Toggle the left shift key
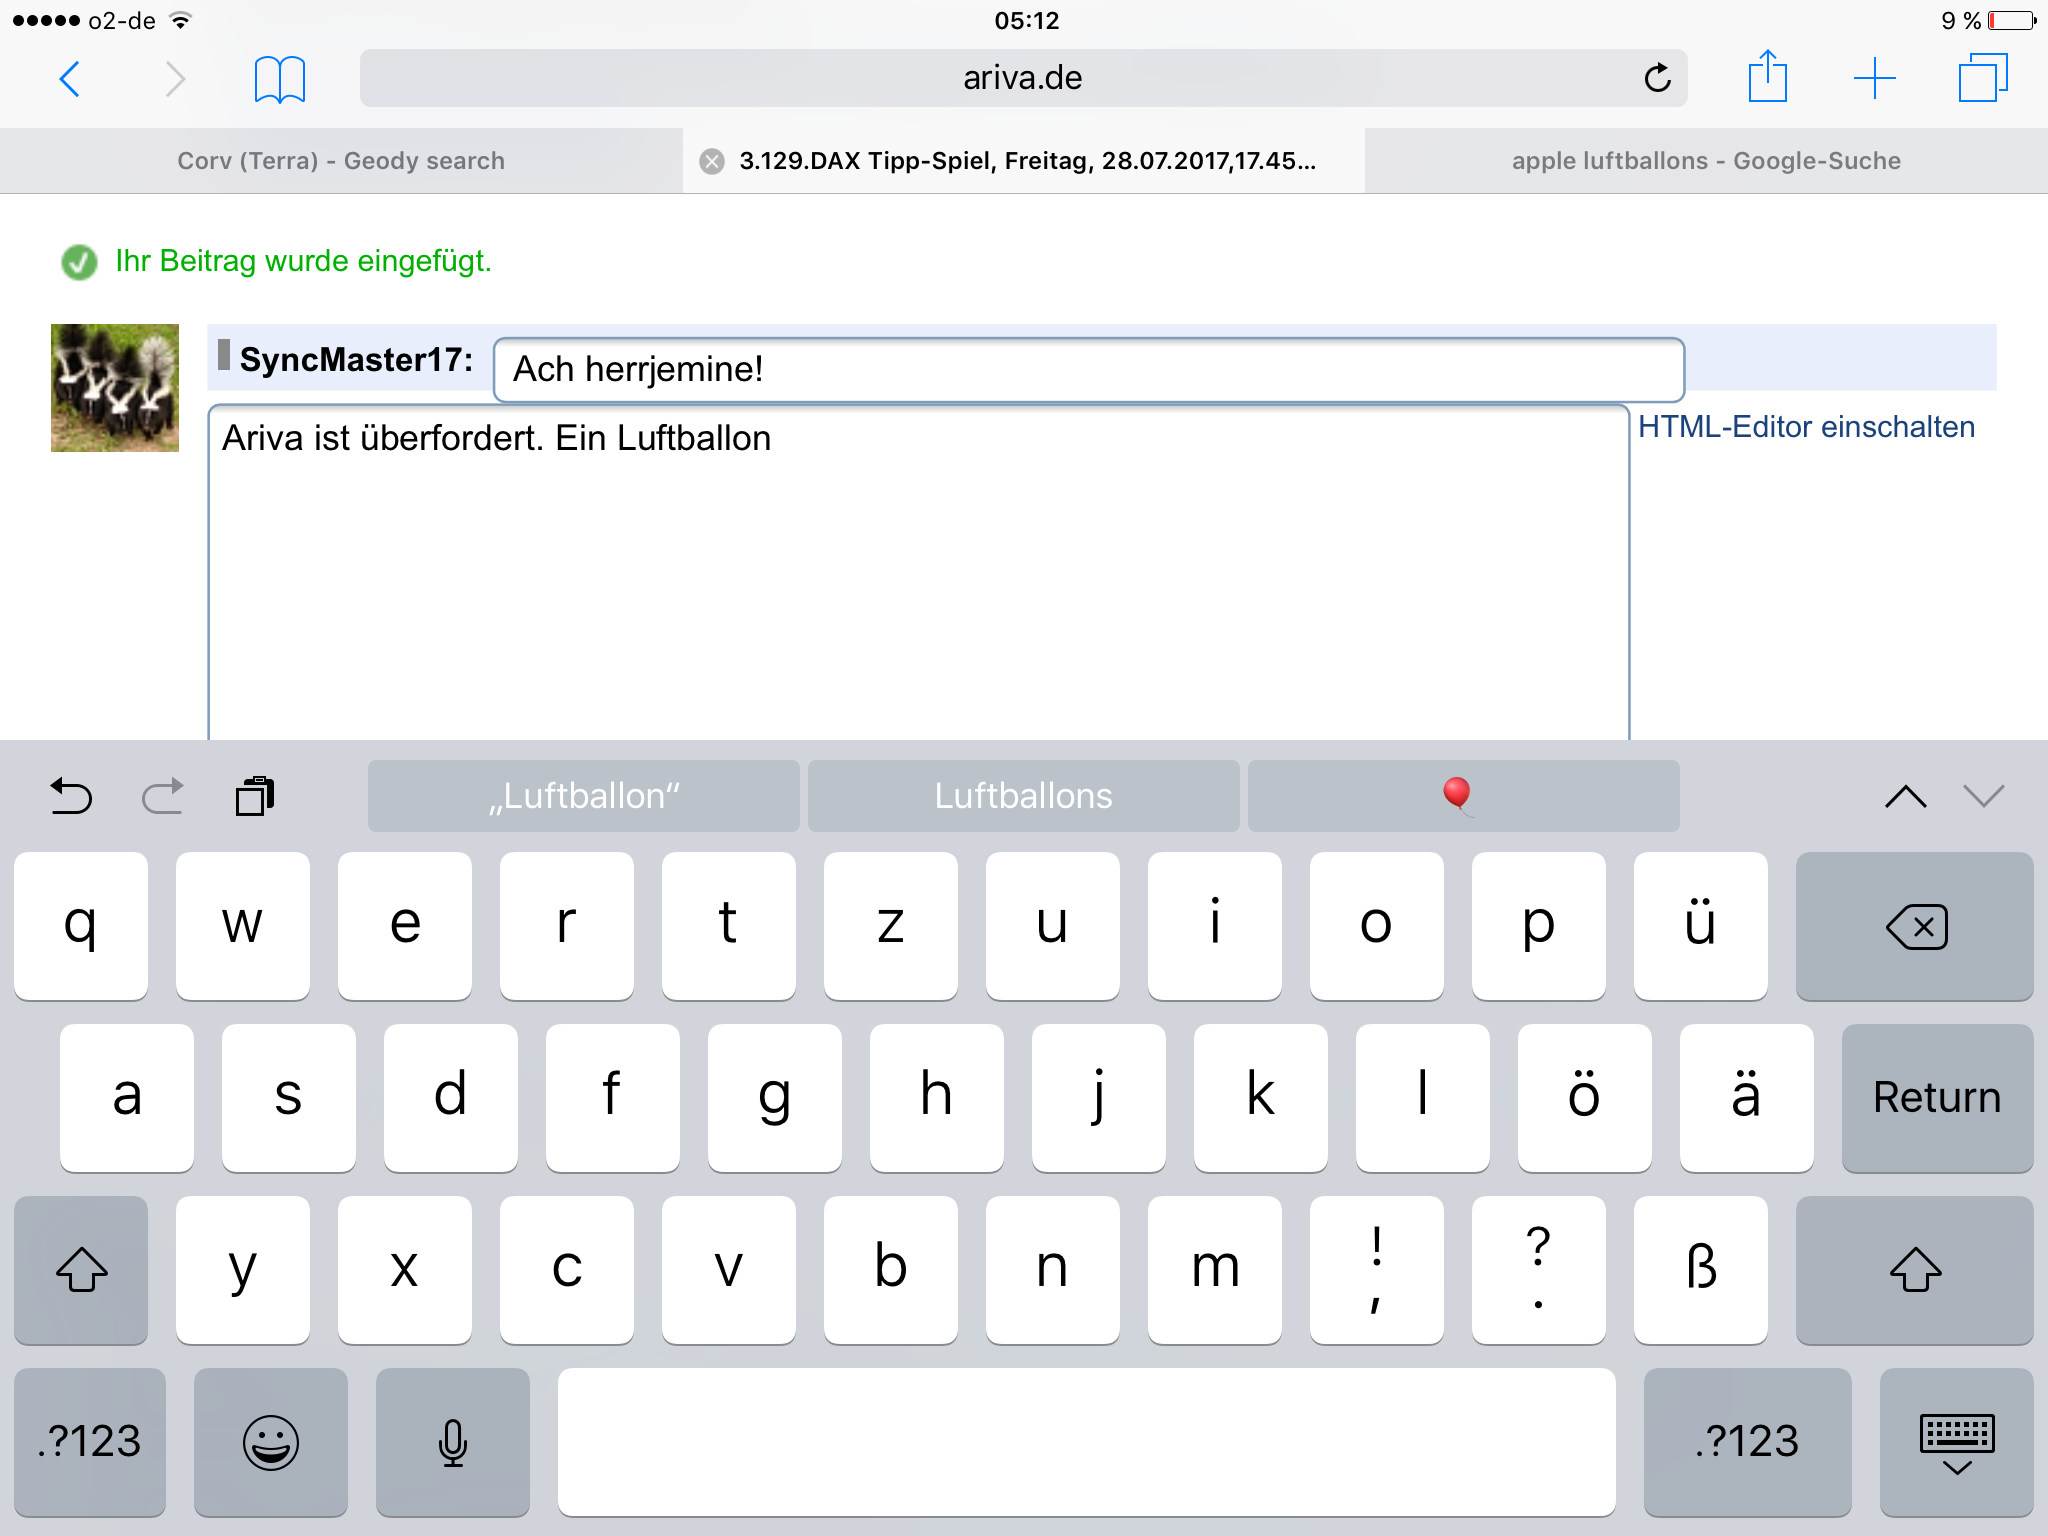Viewport: 2048px width, 1536px height. [81, 1269]
